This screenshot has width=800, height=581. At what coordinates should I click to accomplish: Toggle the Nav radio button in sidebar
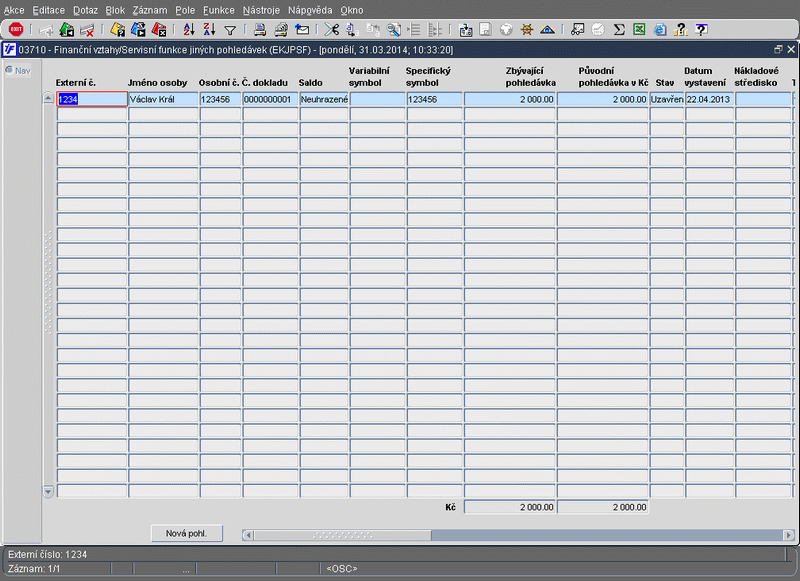9,70
